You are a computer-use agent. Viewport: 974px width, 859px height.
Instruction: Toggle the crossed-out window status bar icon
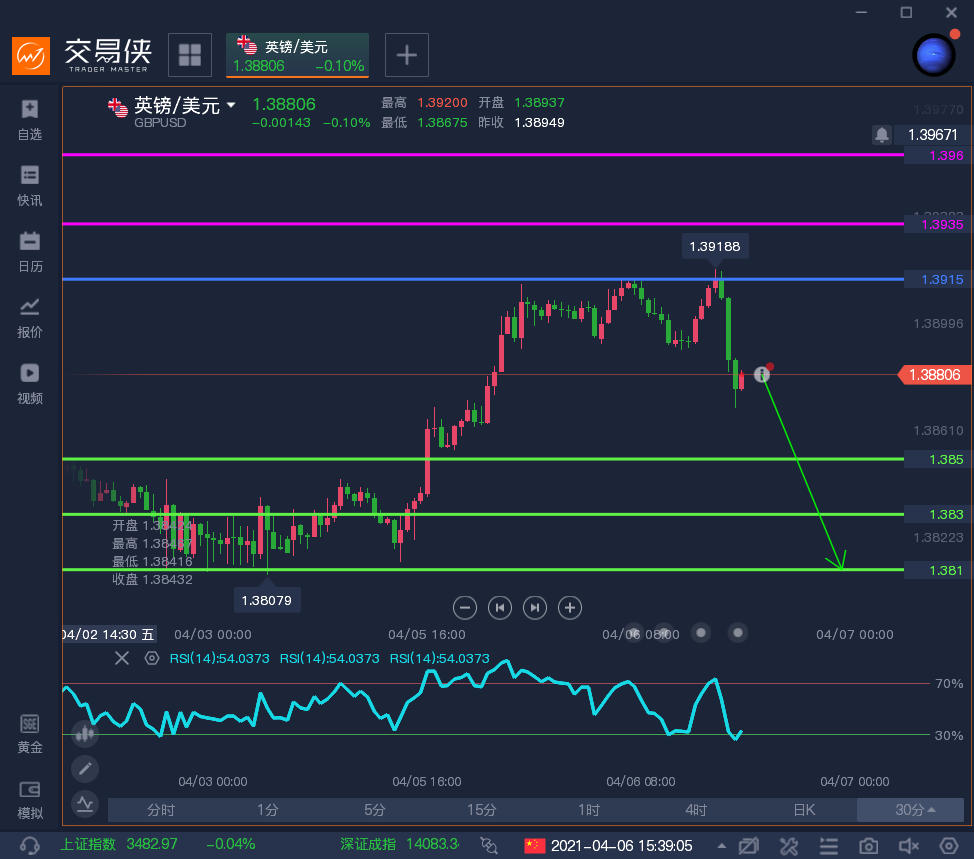tap(749, 845)
